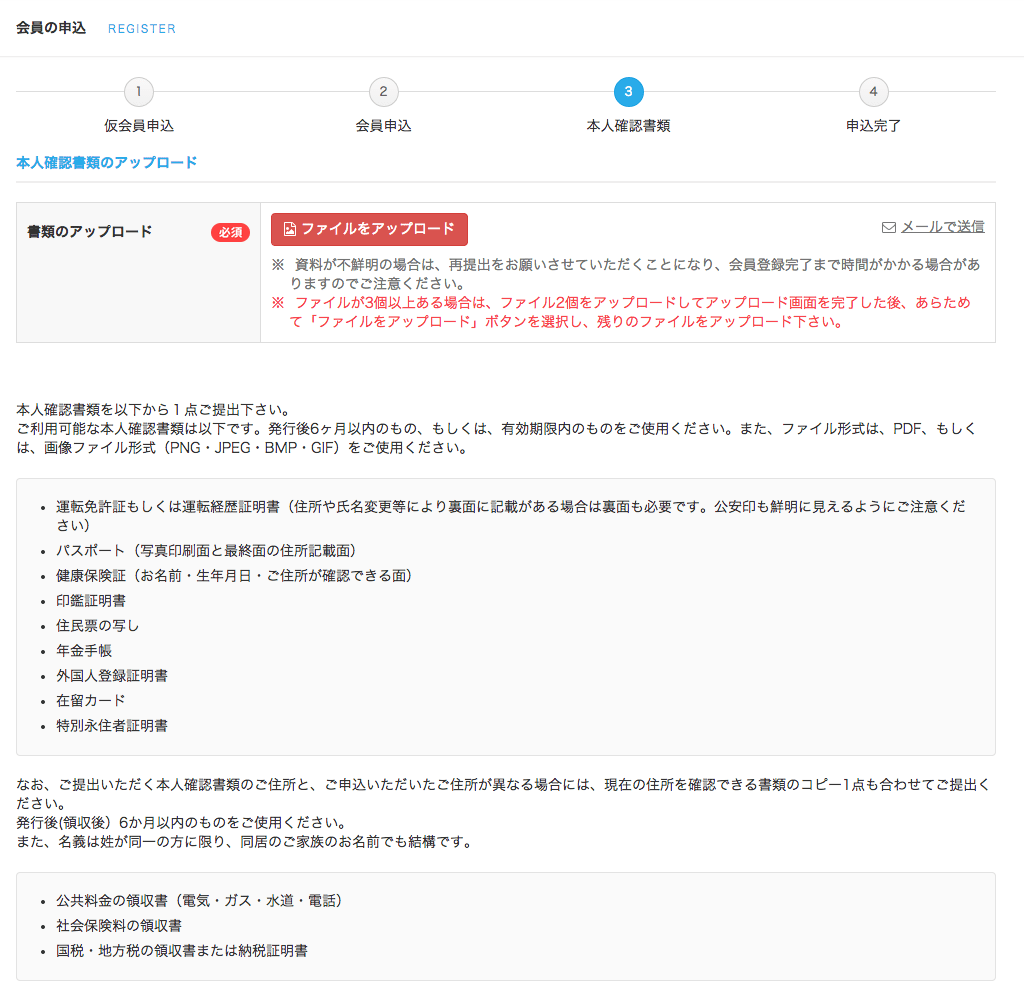The image size is (1024, 991).
Task: Select step 2 circle 会員申込
Action: (x=383, y=92)
